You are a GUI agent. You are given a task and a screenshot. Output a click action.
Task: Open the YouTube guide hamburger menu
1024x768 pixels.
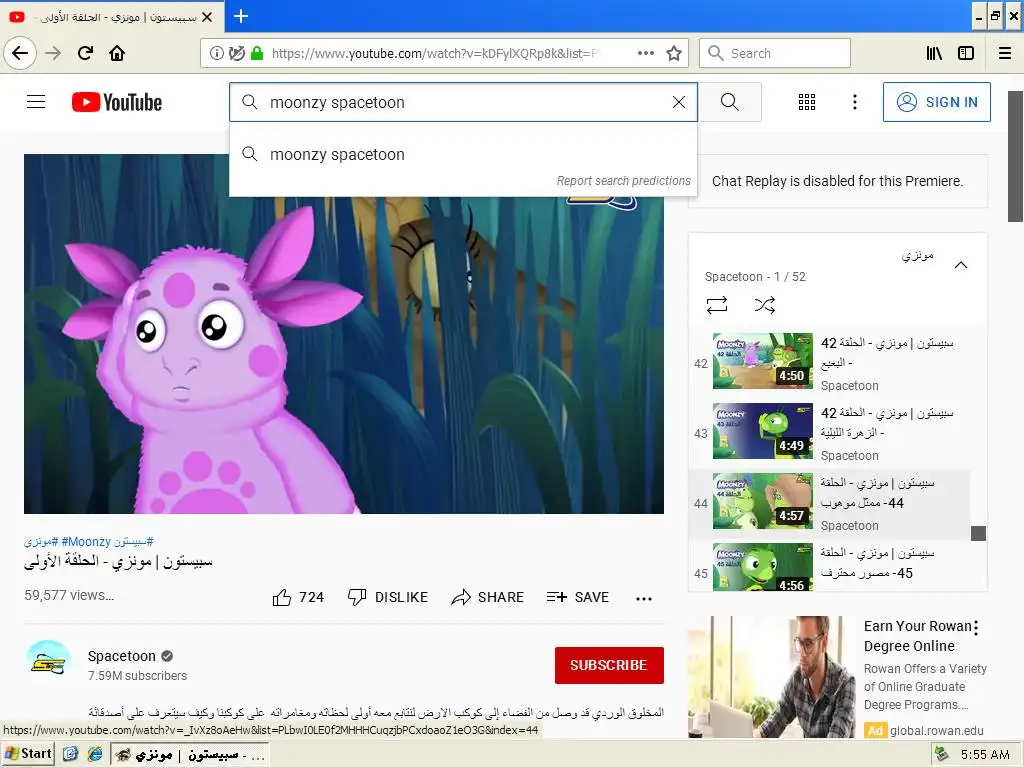[36, 102]
